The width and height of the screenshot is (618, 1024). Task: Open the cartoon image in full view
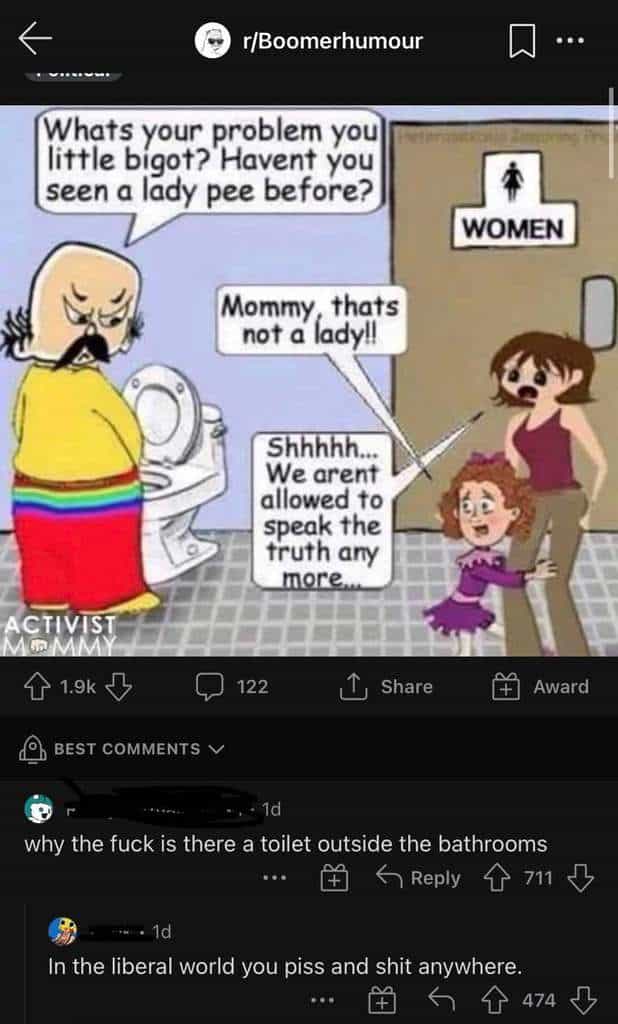(x=309, y=381)
